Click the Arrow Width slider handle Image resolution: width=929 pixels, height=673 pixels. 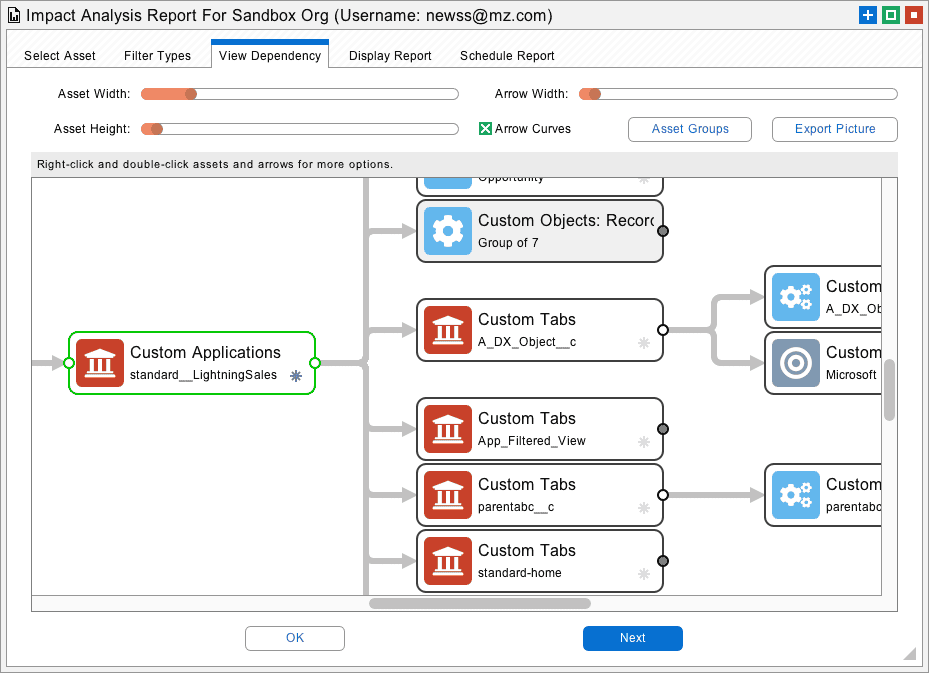coord(595,94)
